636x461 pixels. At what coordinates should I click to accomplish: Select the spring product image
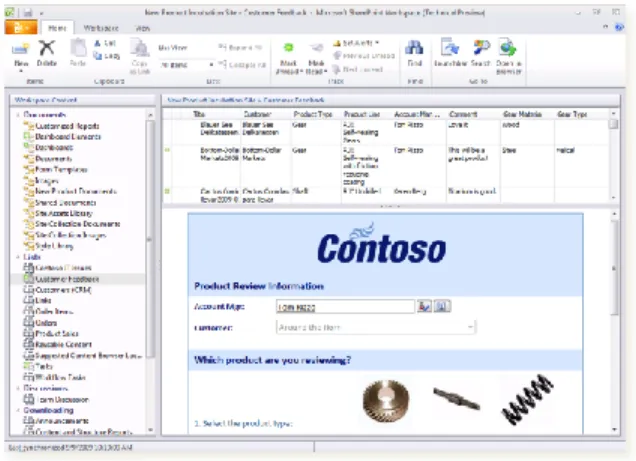(527, 399)
